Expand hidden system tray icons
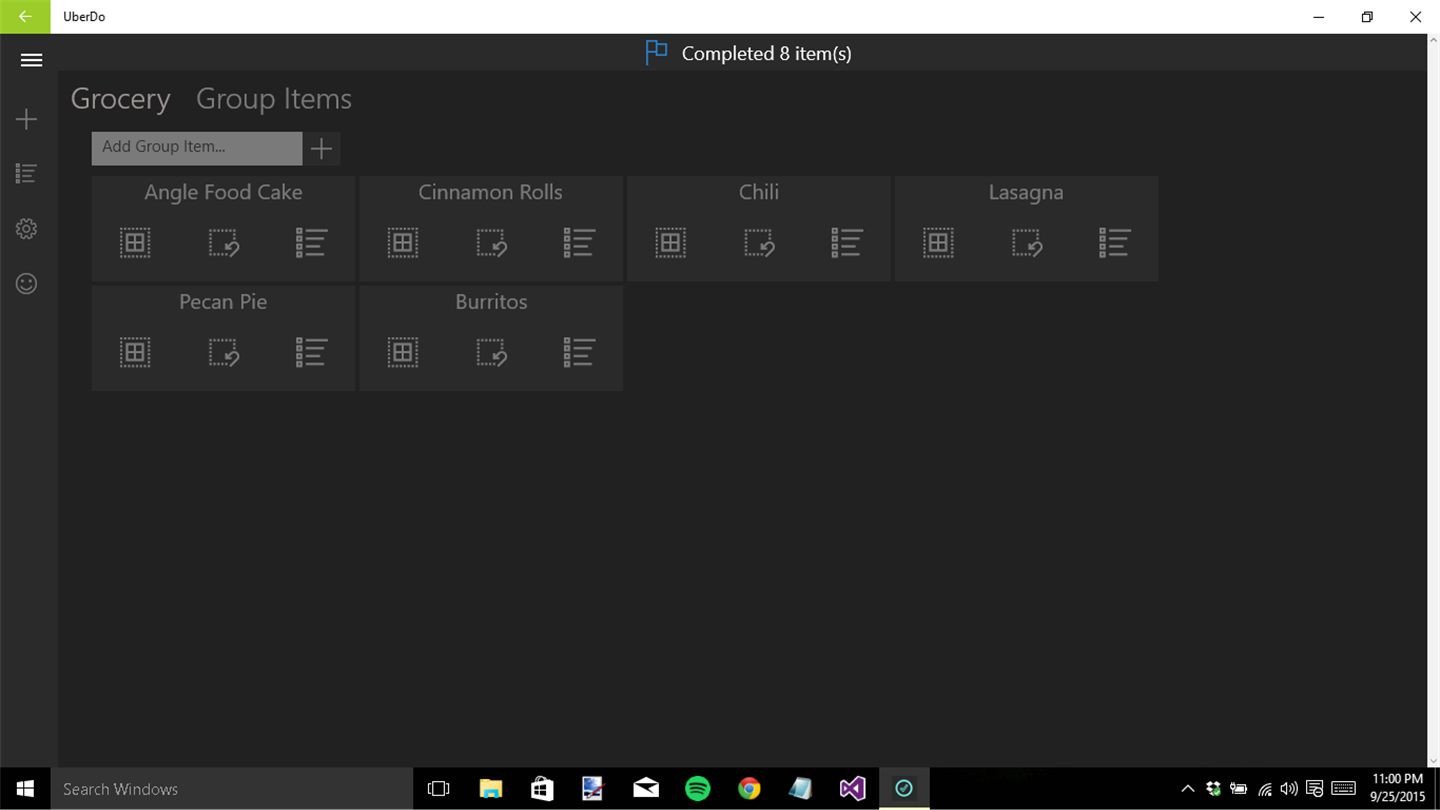1440x810 pixels. [1187, 789]
